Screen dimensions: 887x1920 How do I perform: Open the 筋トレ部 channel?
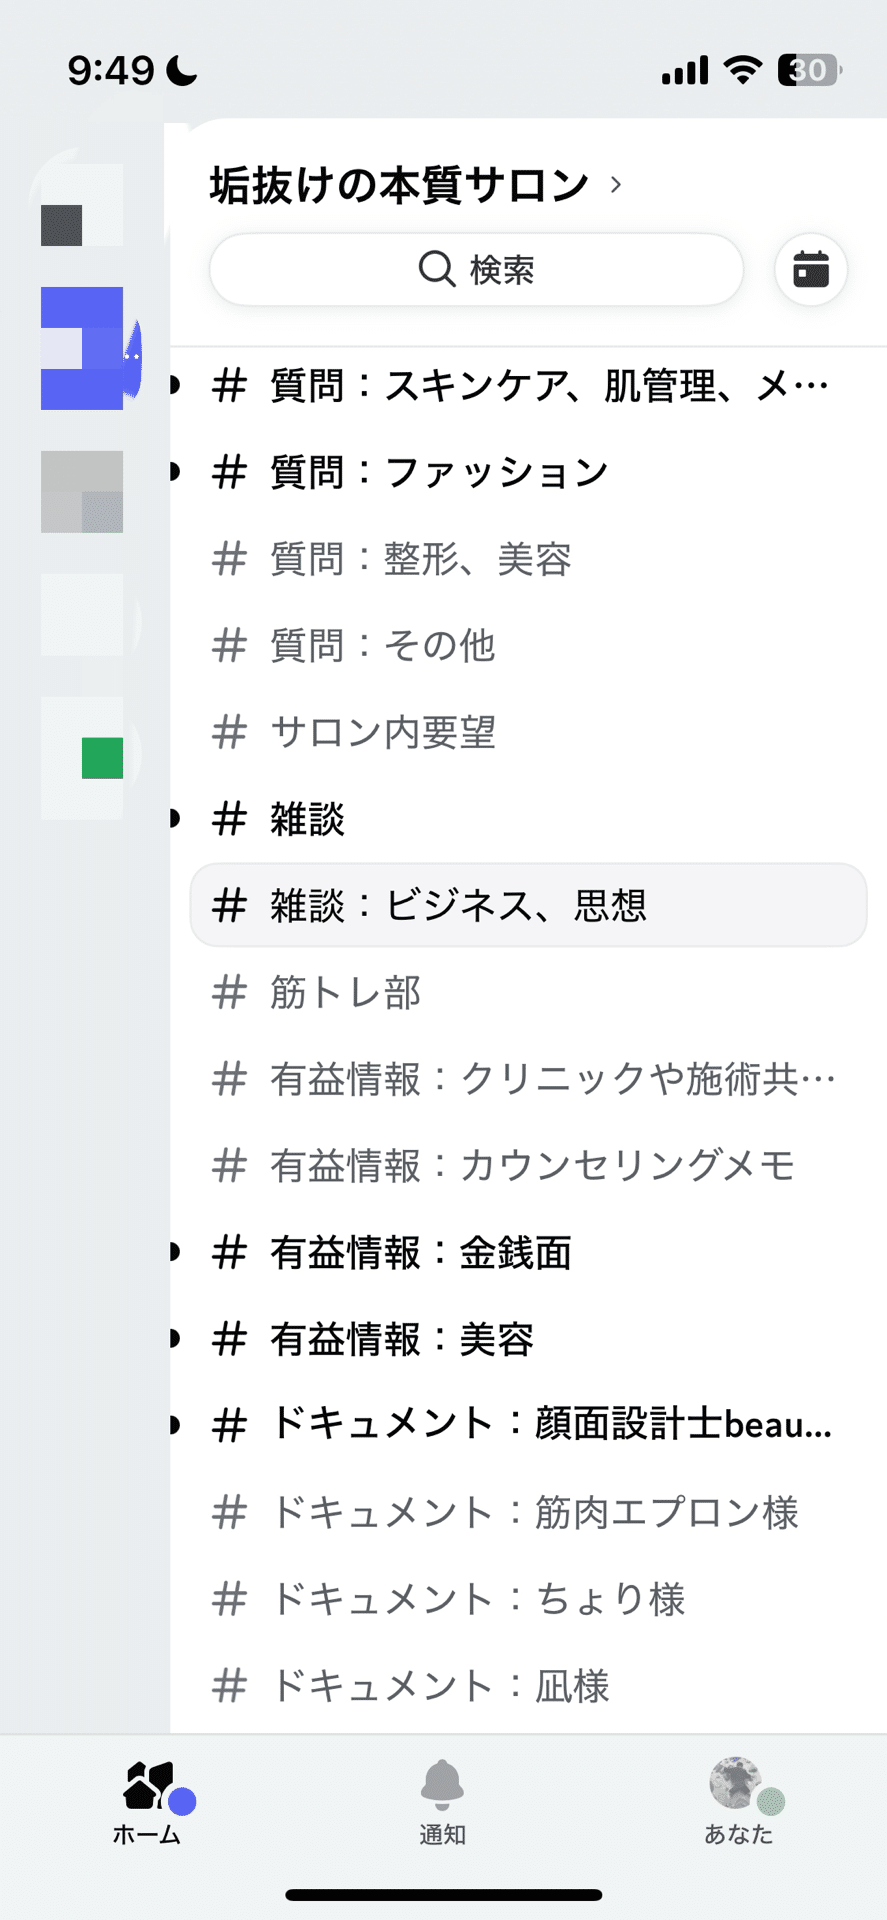tap(345, 992)
